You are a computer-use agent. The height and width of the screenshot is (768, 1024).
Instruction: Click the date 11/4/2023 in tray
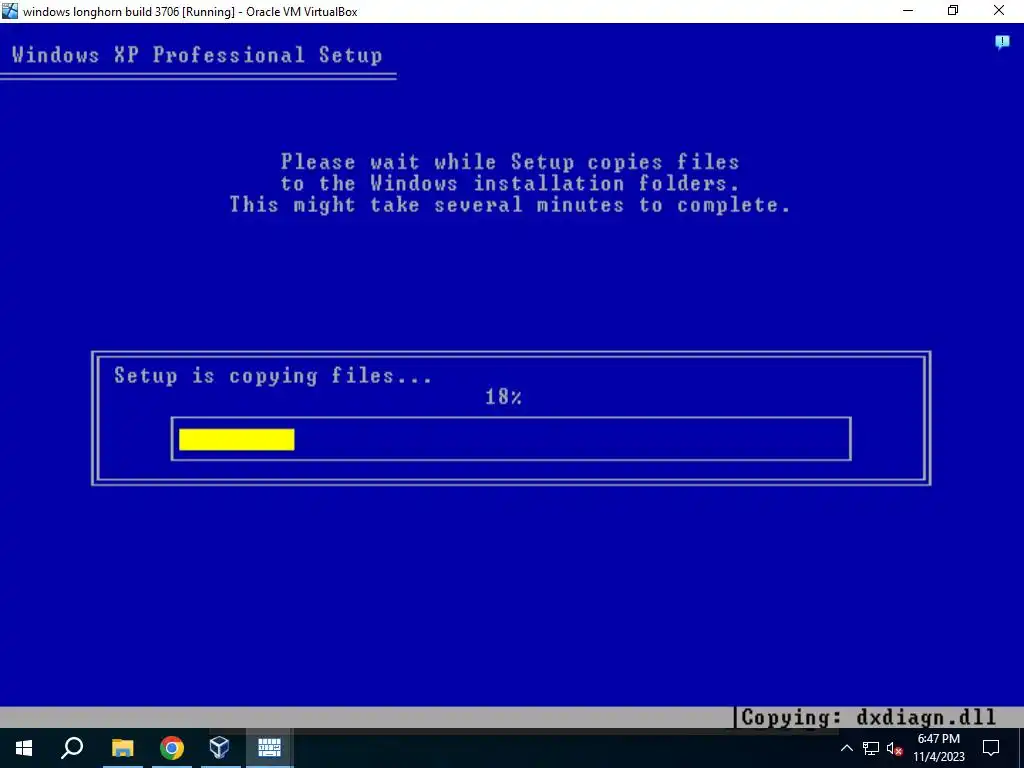pyautogui.click(x=938, y=757)
